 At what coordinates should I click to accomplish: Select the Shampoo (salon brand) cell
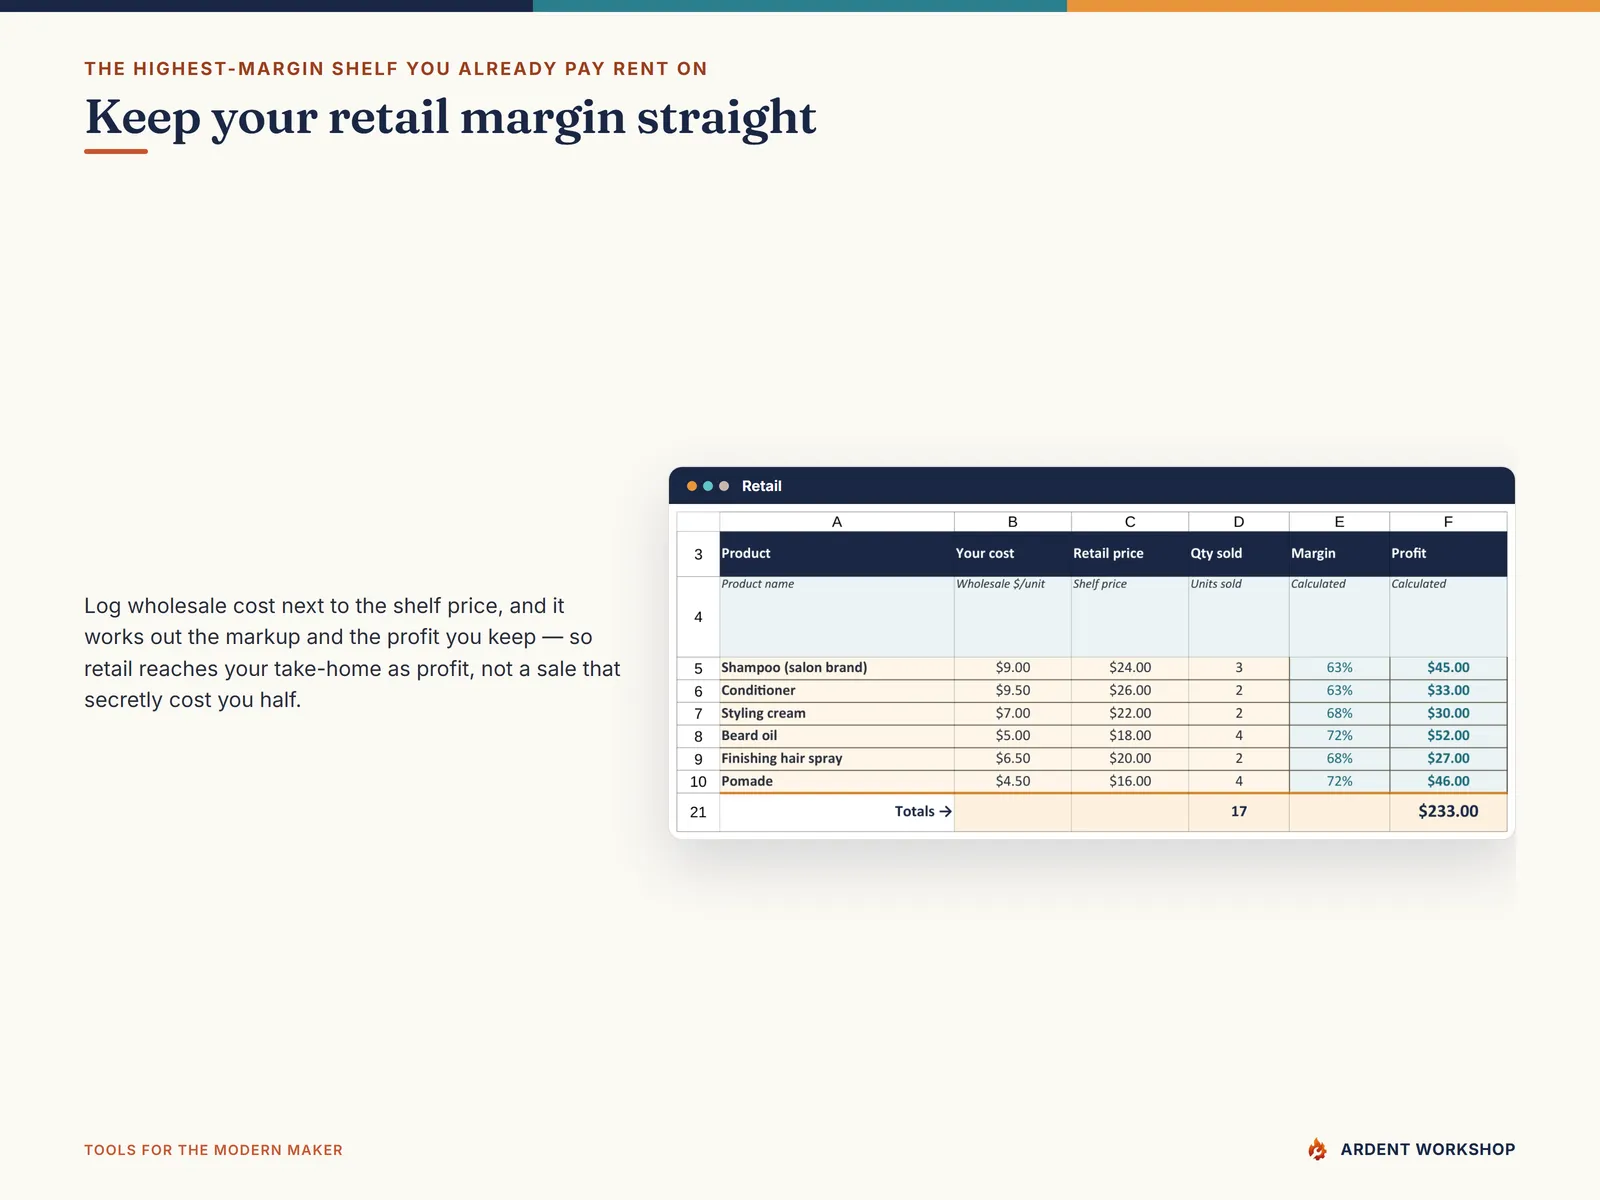[x=837, y=668]
